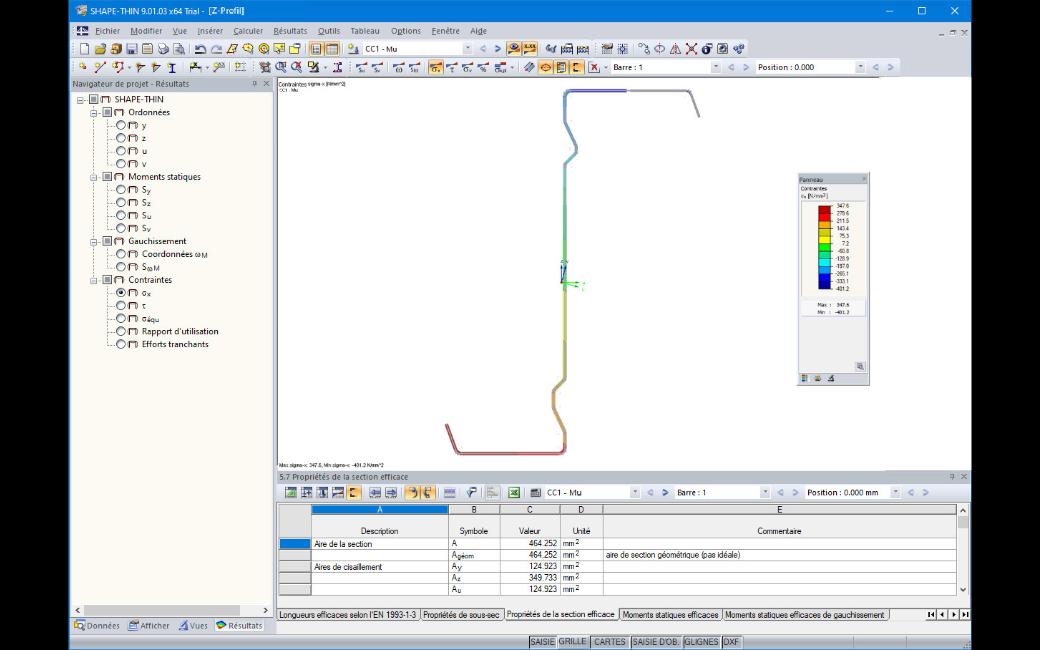
Task: Click the filter funnel icon in table toolbar
Action: pyautogui.click(x=471, y=492)
